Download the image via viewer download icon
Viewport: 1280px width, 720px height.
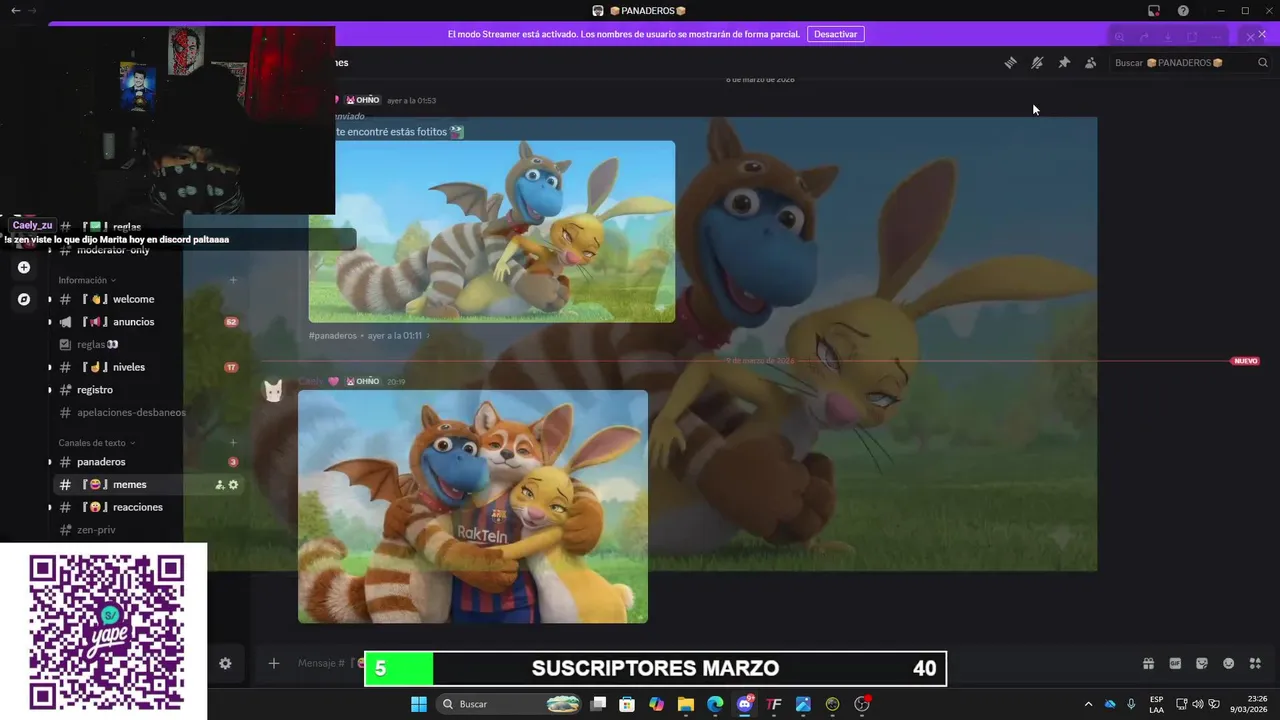[1168, 37]
